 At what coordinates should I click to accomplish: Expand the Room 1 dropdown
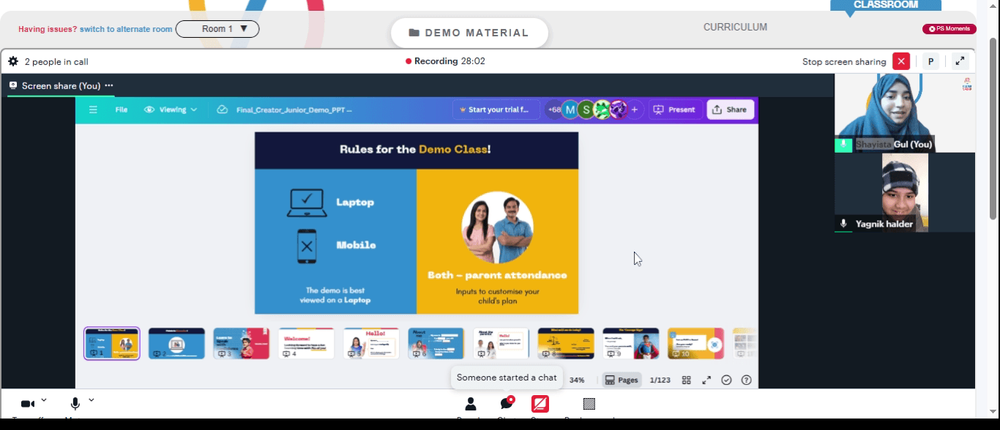click(x=217, y=29)
